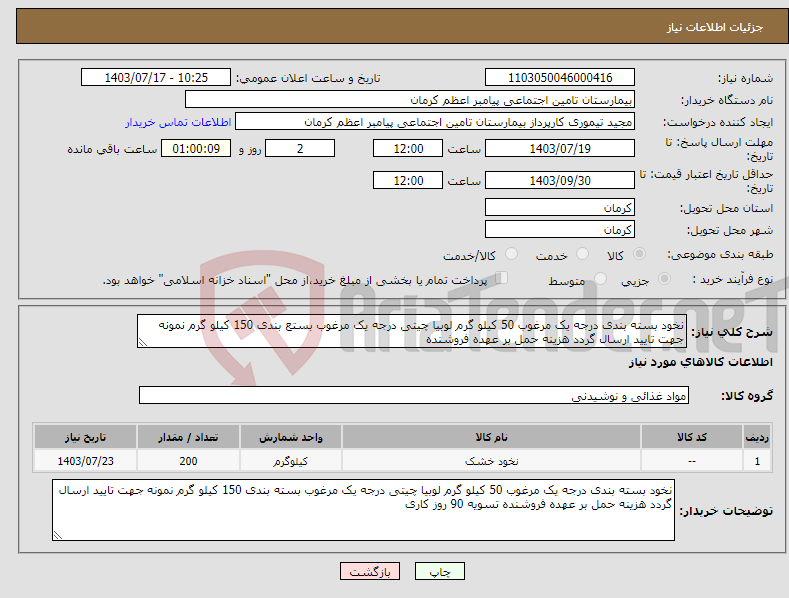The height and width of the screenshot is (598, 789).
Task: Click the remaining days field showing 2
Action: pyautogui.click(x=300, y=148)
